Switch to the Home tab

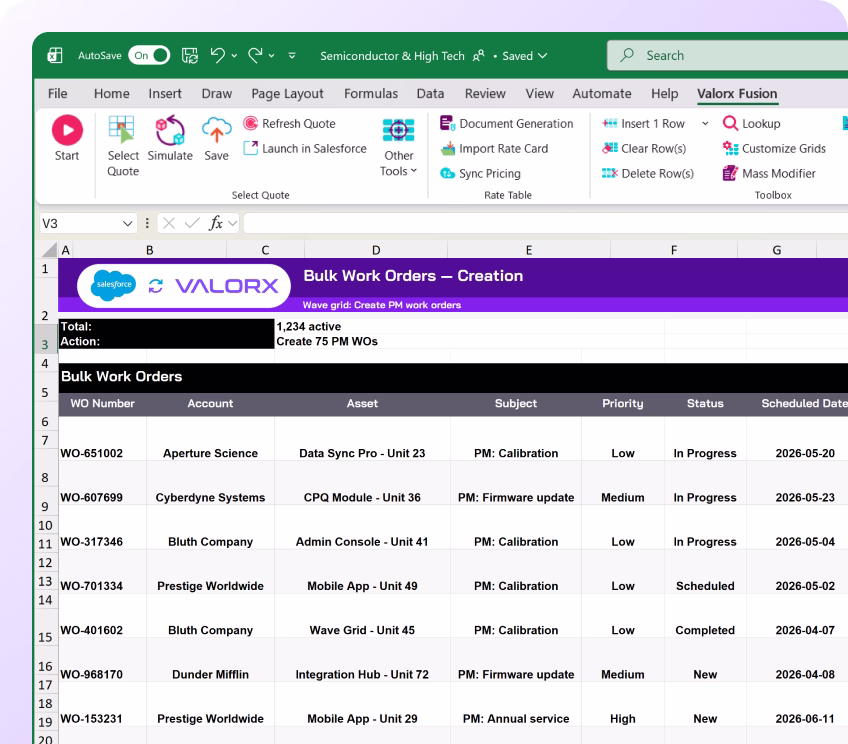111,94
